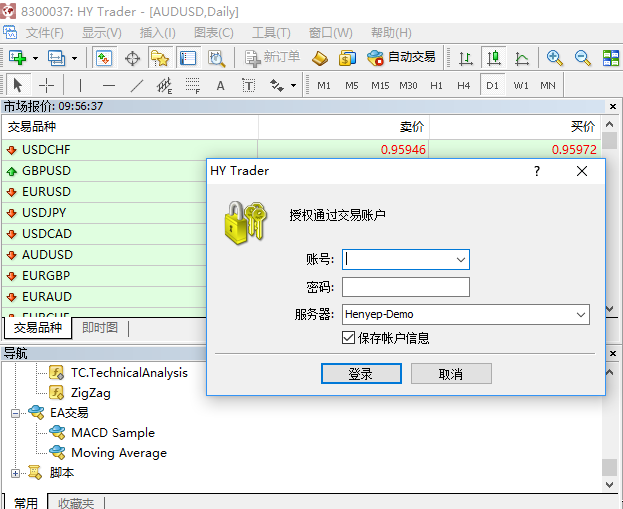The width and height of the screenshot is (623, 509).
Task: Open MetaEditor yellow book icon
Action: (320, 58)
